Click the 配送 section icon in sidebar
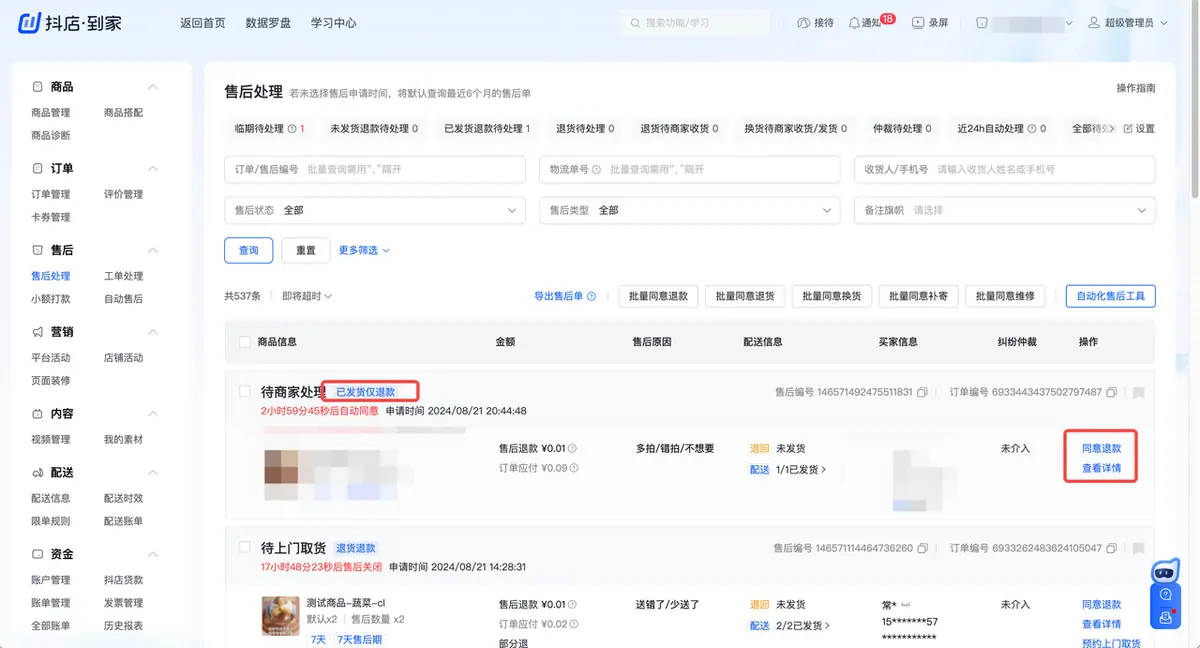Screen dimensions: 1200x648 (38, 472)
